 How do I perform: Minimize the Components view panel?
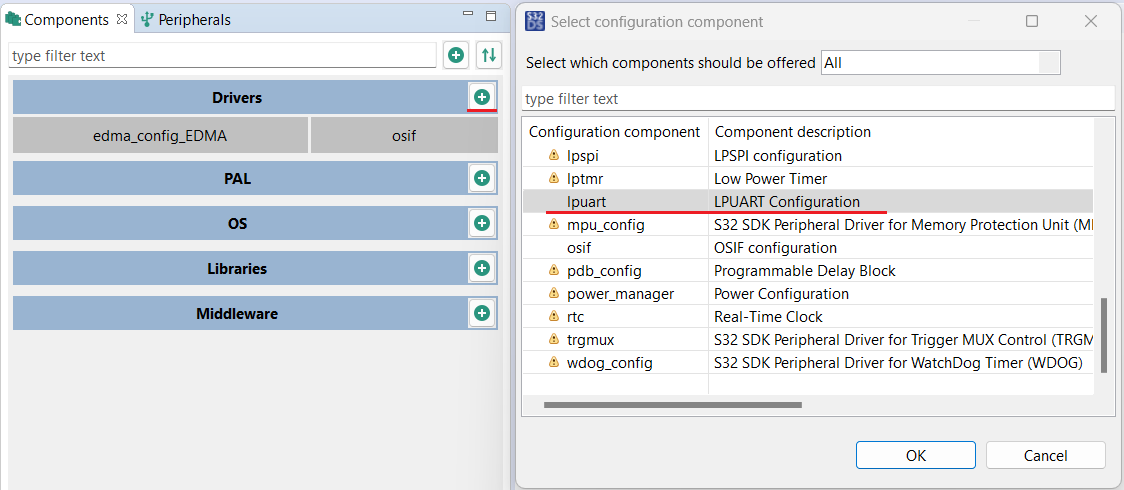468,15
